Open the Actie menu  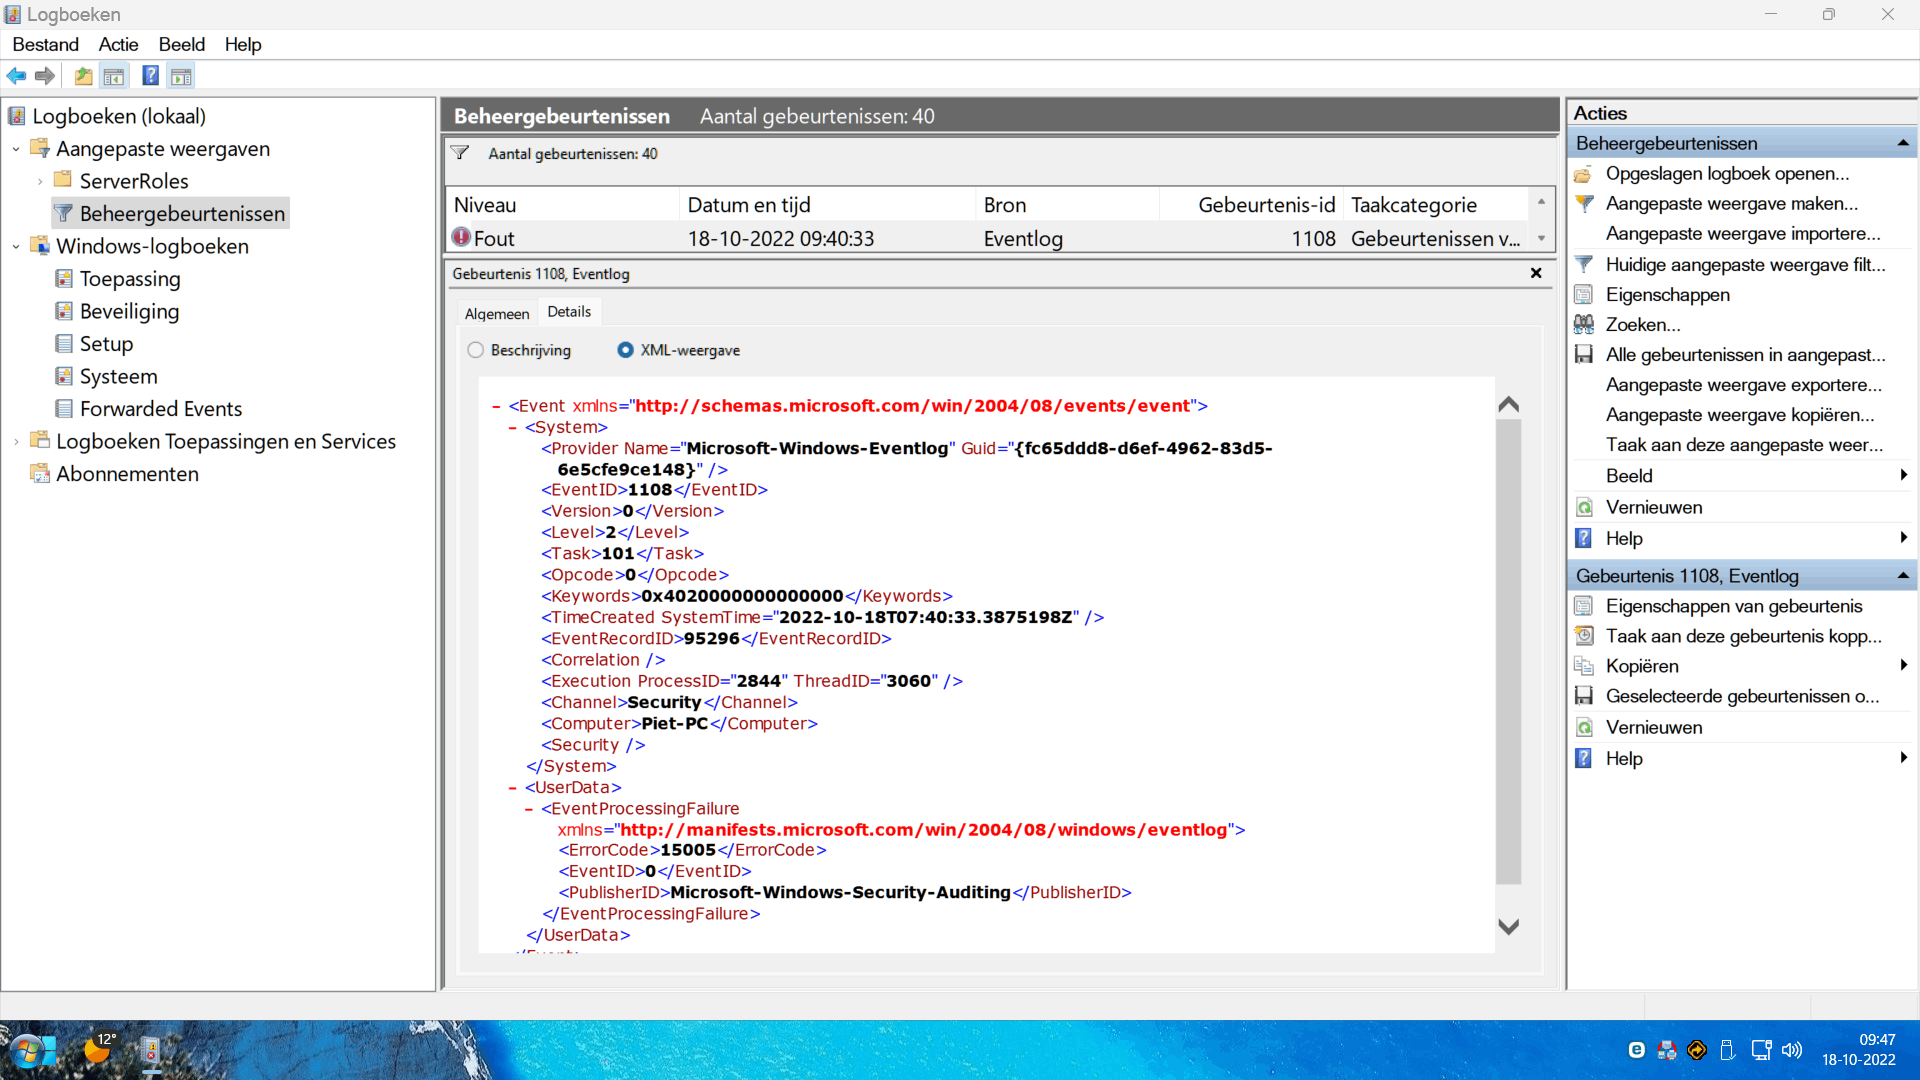click(x=118, y=44)
